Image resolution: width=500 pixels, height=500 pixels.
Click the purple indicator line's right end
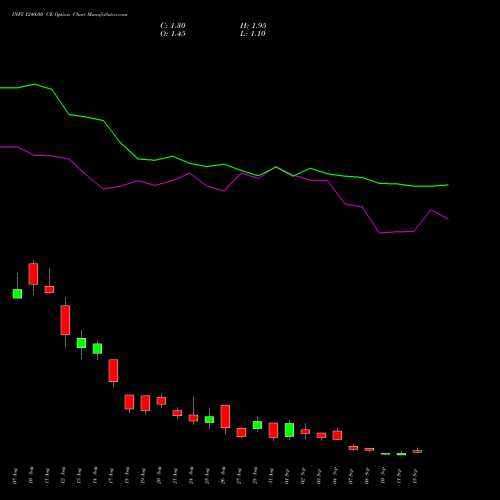coord(448,219)
